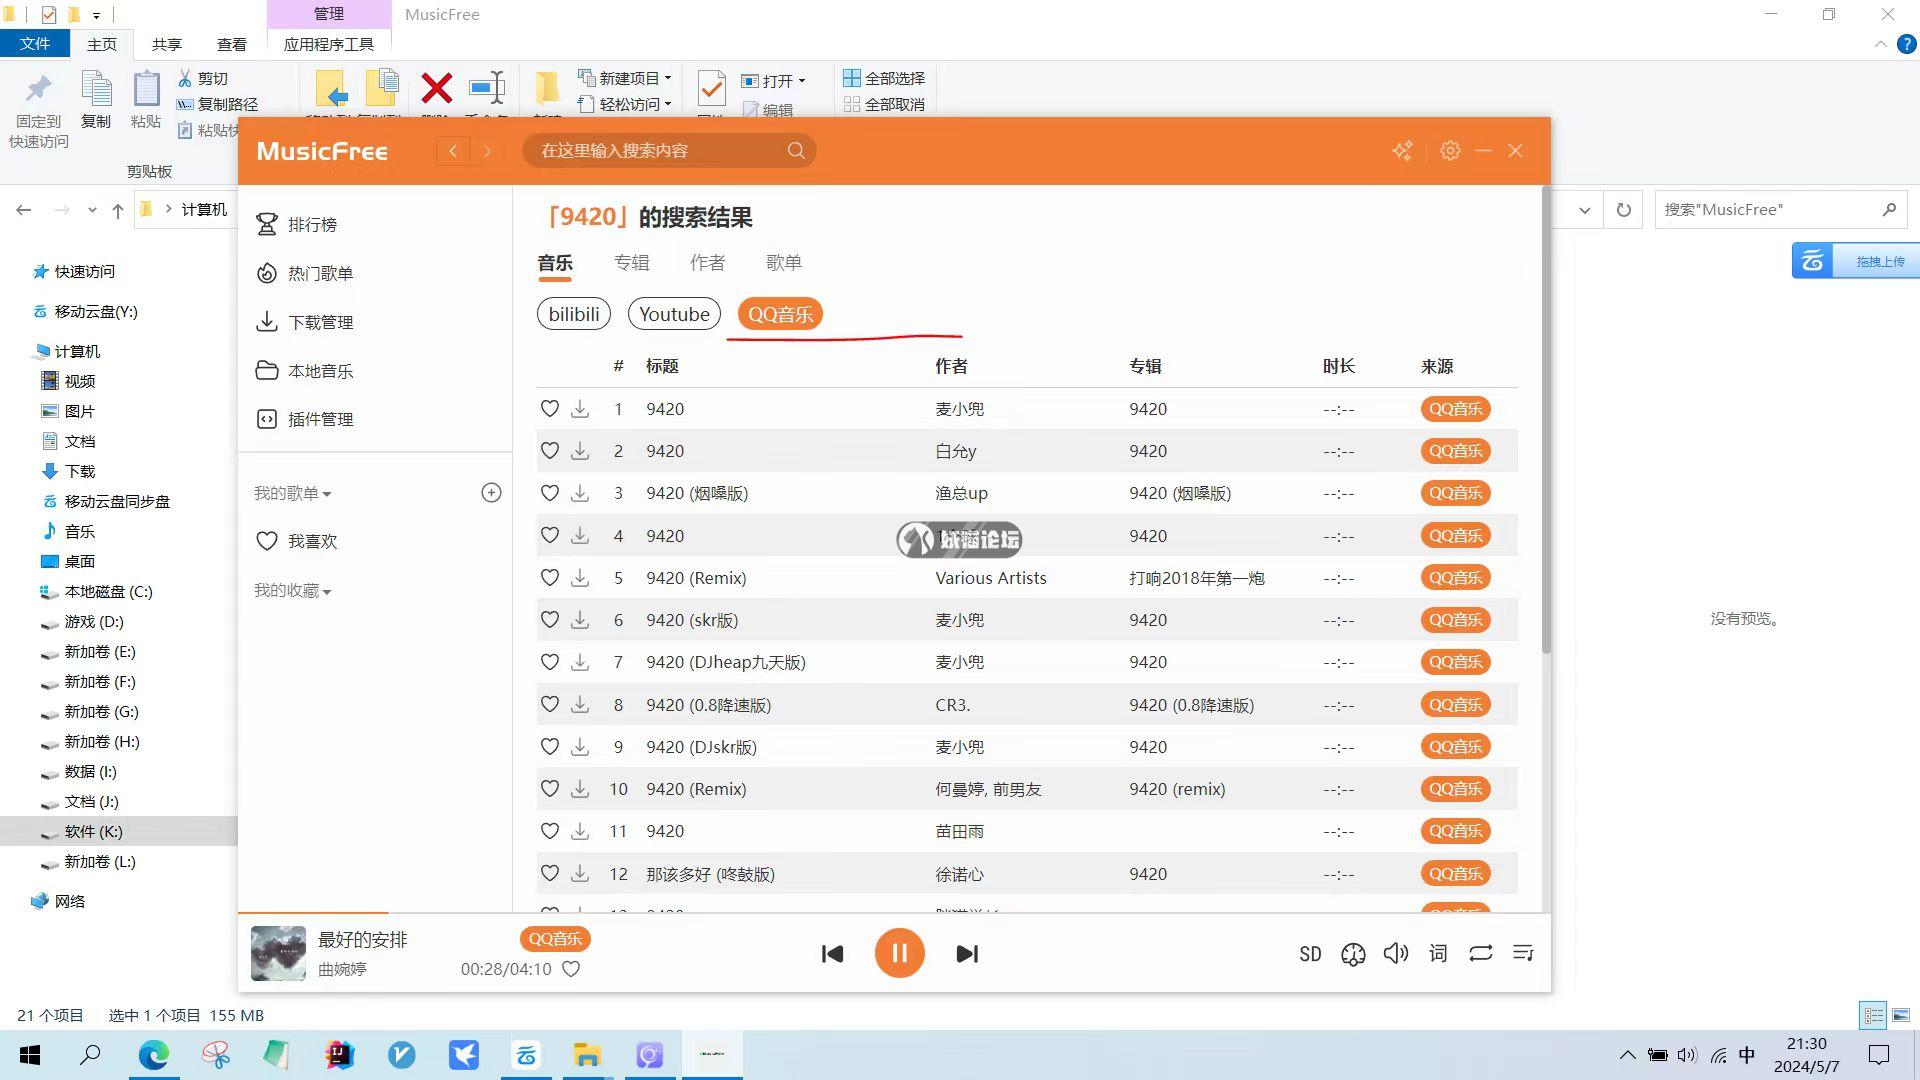Favorite 9420 by 苗田雨
This screenshot has width=1920, height=1080.
click(550, 831)
